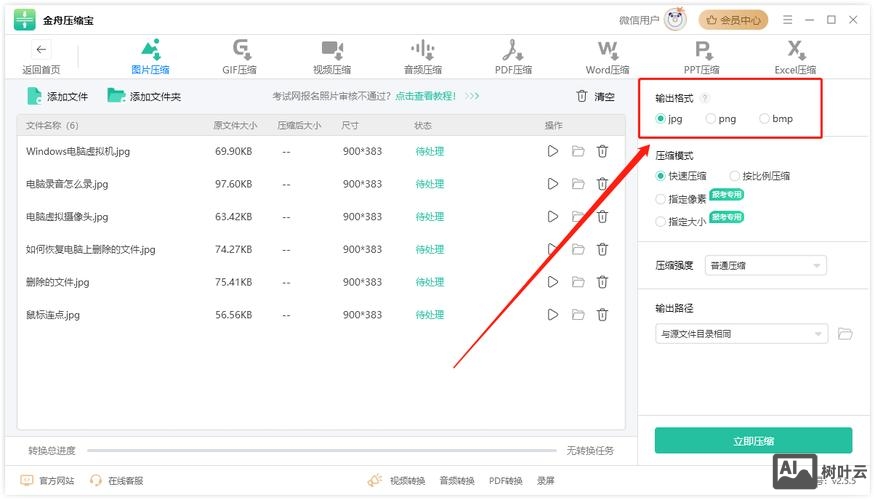Viewport: 875px width, 500px height.
Task: Choose 指定大小 compression mode
Action: pyautogui.click(x=661, y=222)
